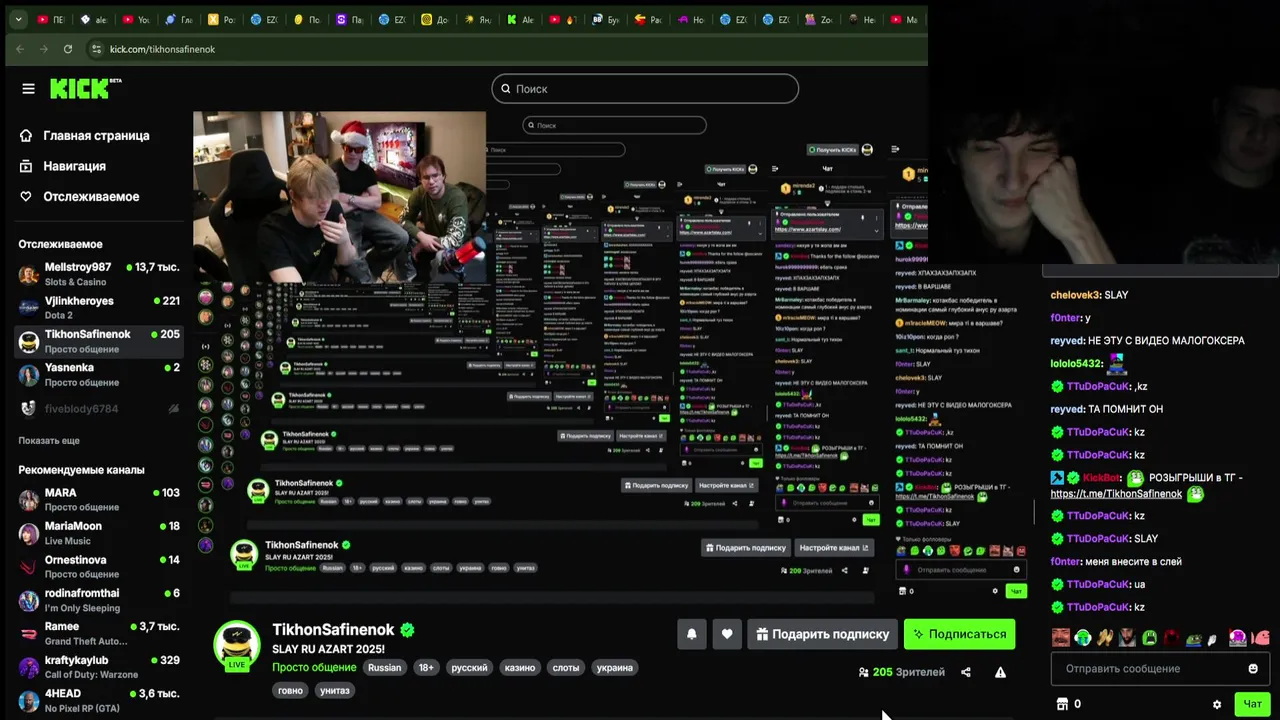Open Главная страница in the sidebar
The height and width of the screenshot is (720, 1280).
click(85, 136)
